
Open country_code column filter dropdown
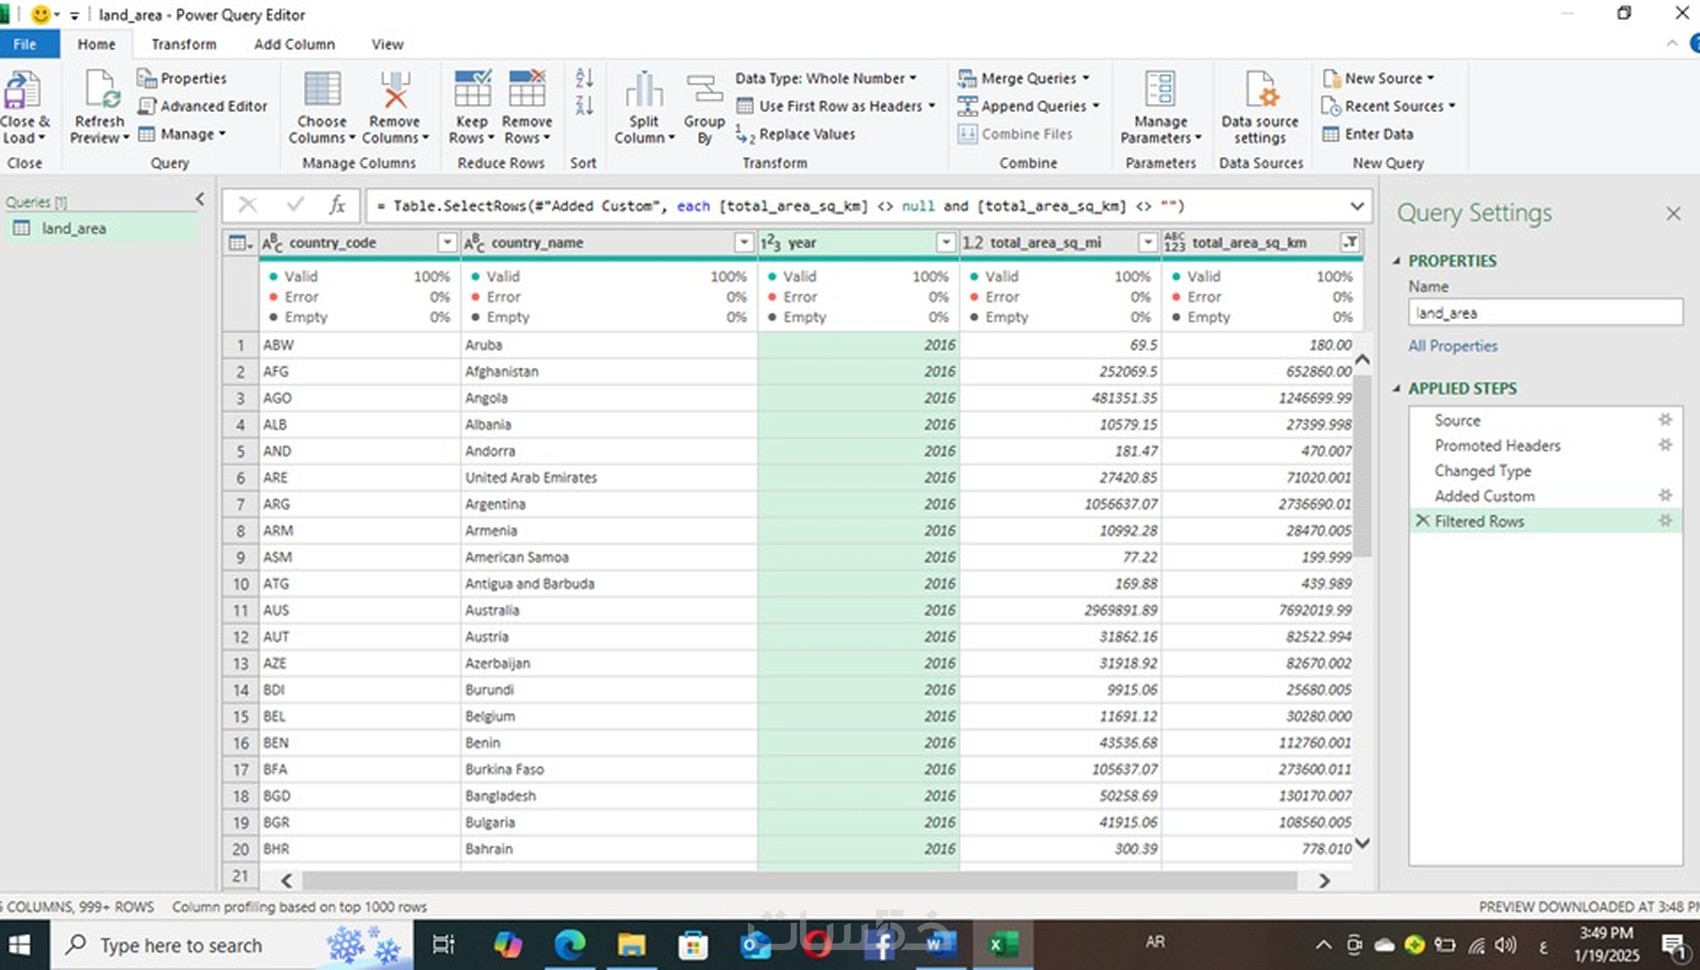click(447, 243)
